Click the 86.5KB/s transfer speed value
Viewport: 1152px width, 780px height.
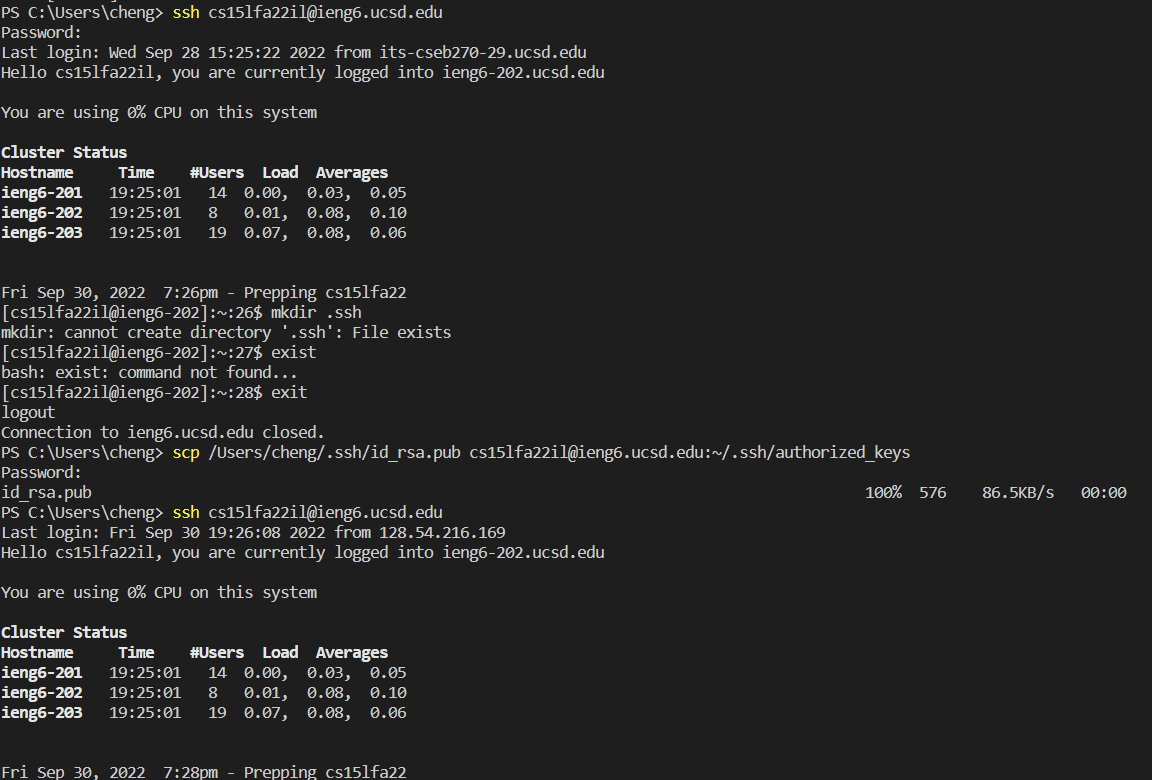1018,492
